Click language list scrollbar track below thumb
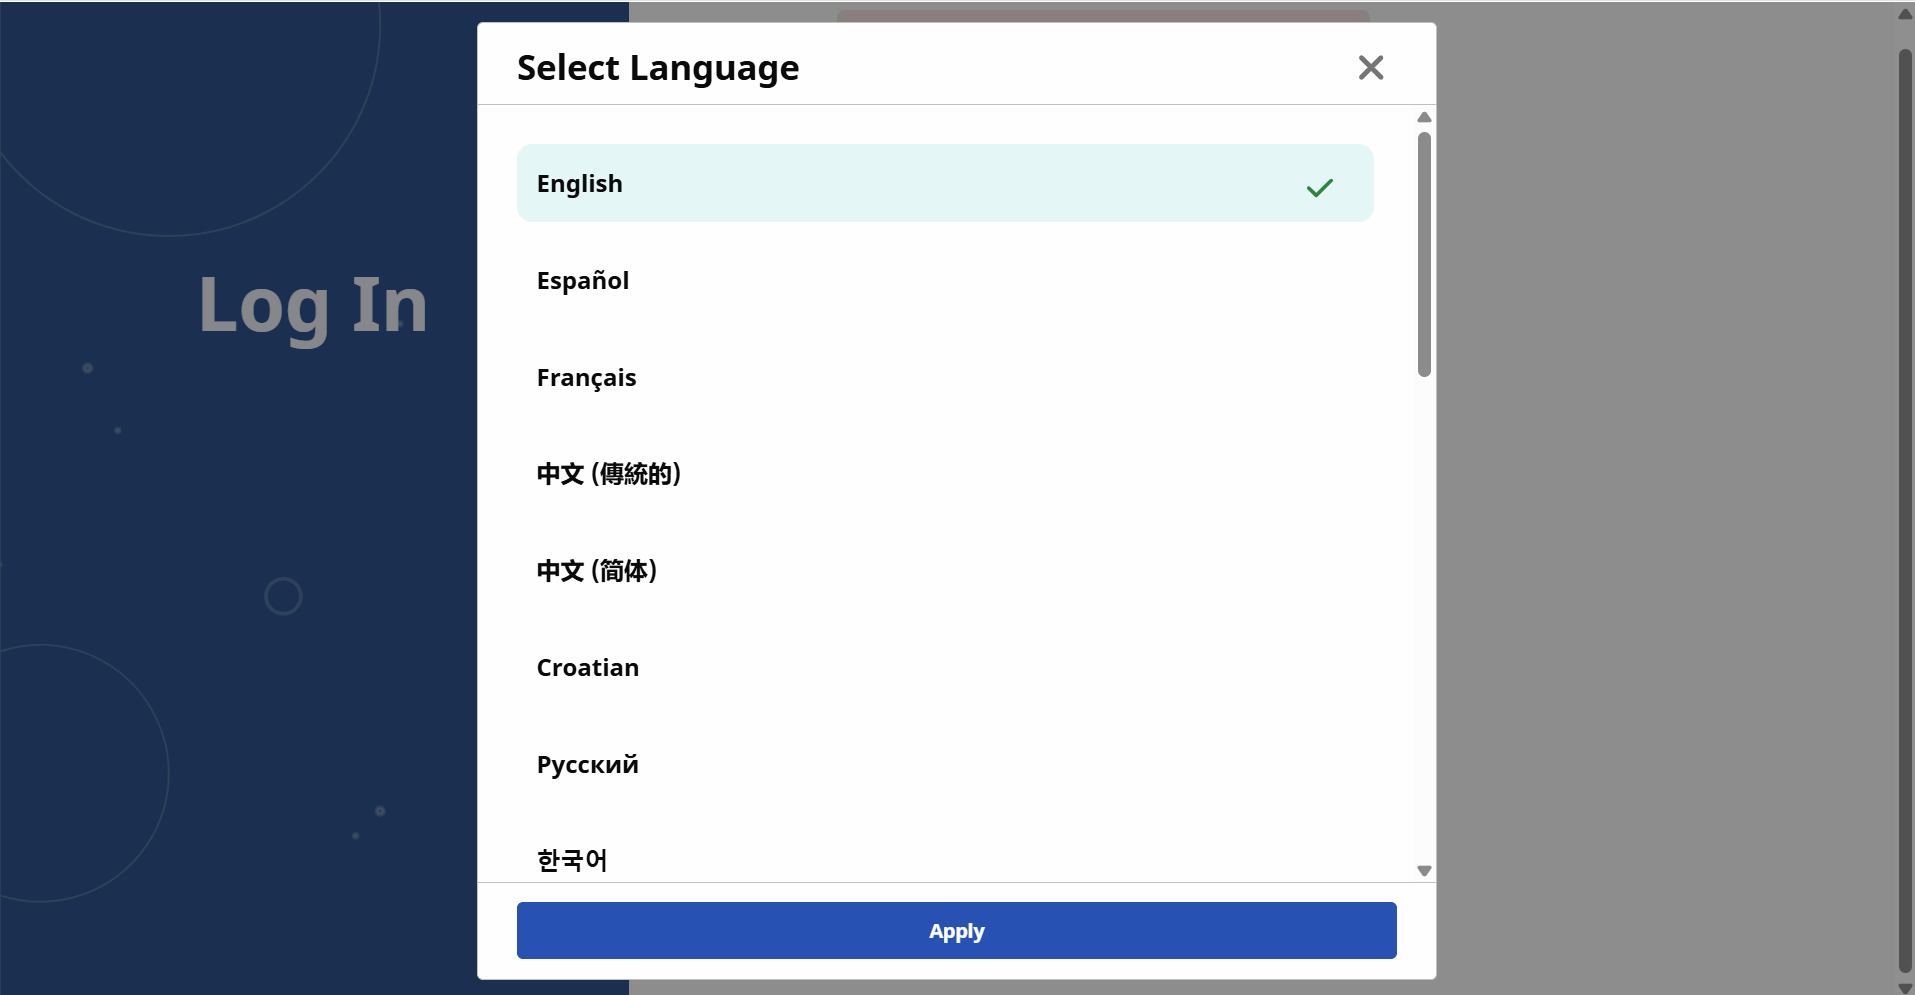Image resolution: width=1915 pixels, height=995 pixels. pos(1424,620)
